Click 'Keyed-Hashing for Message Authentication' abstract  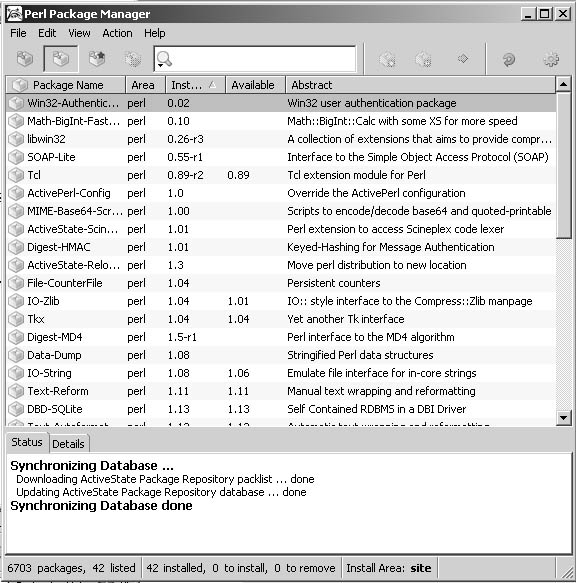point(391,247)
